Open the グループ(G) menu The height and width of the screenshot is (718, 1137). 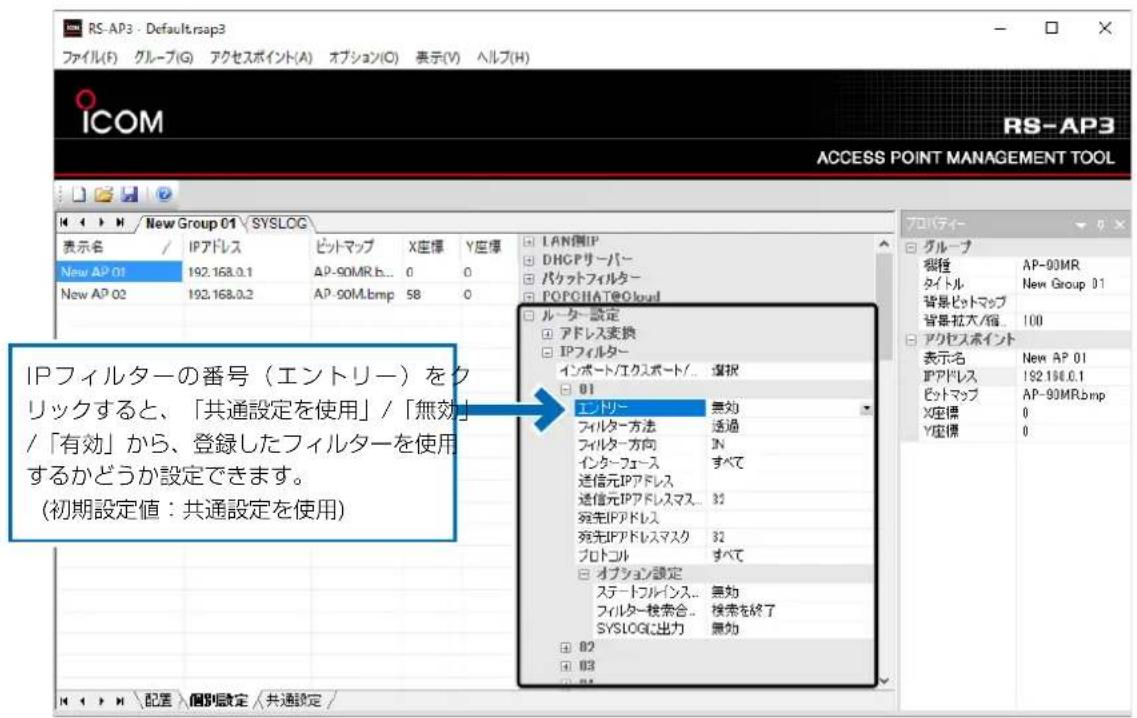click(163, 57)
